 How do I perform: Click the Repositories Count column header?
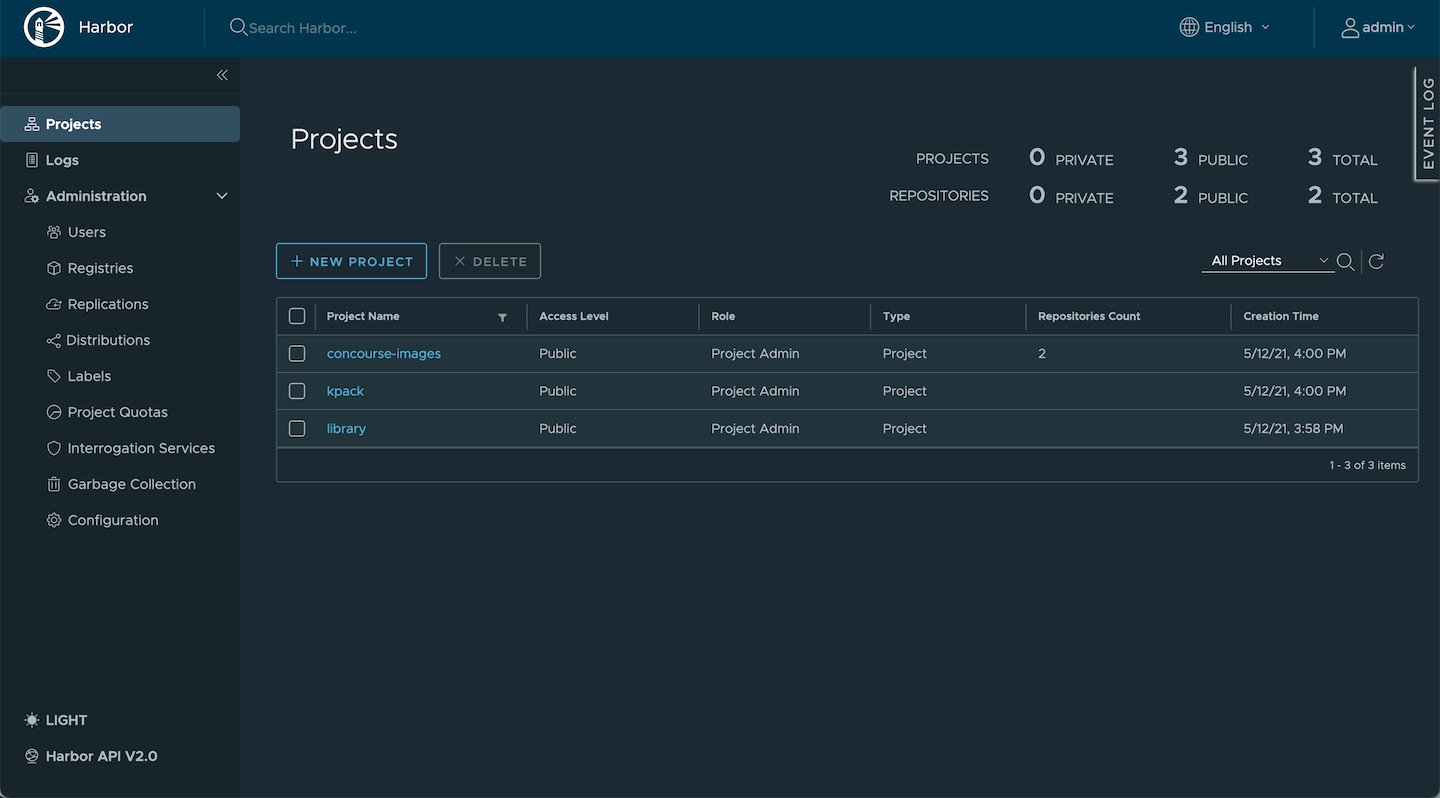pyautogui.click(x=1089, y=316)
